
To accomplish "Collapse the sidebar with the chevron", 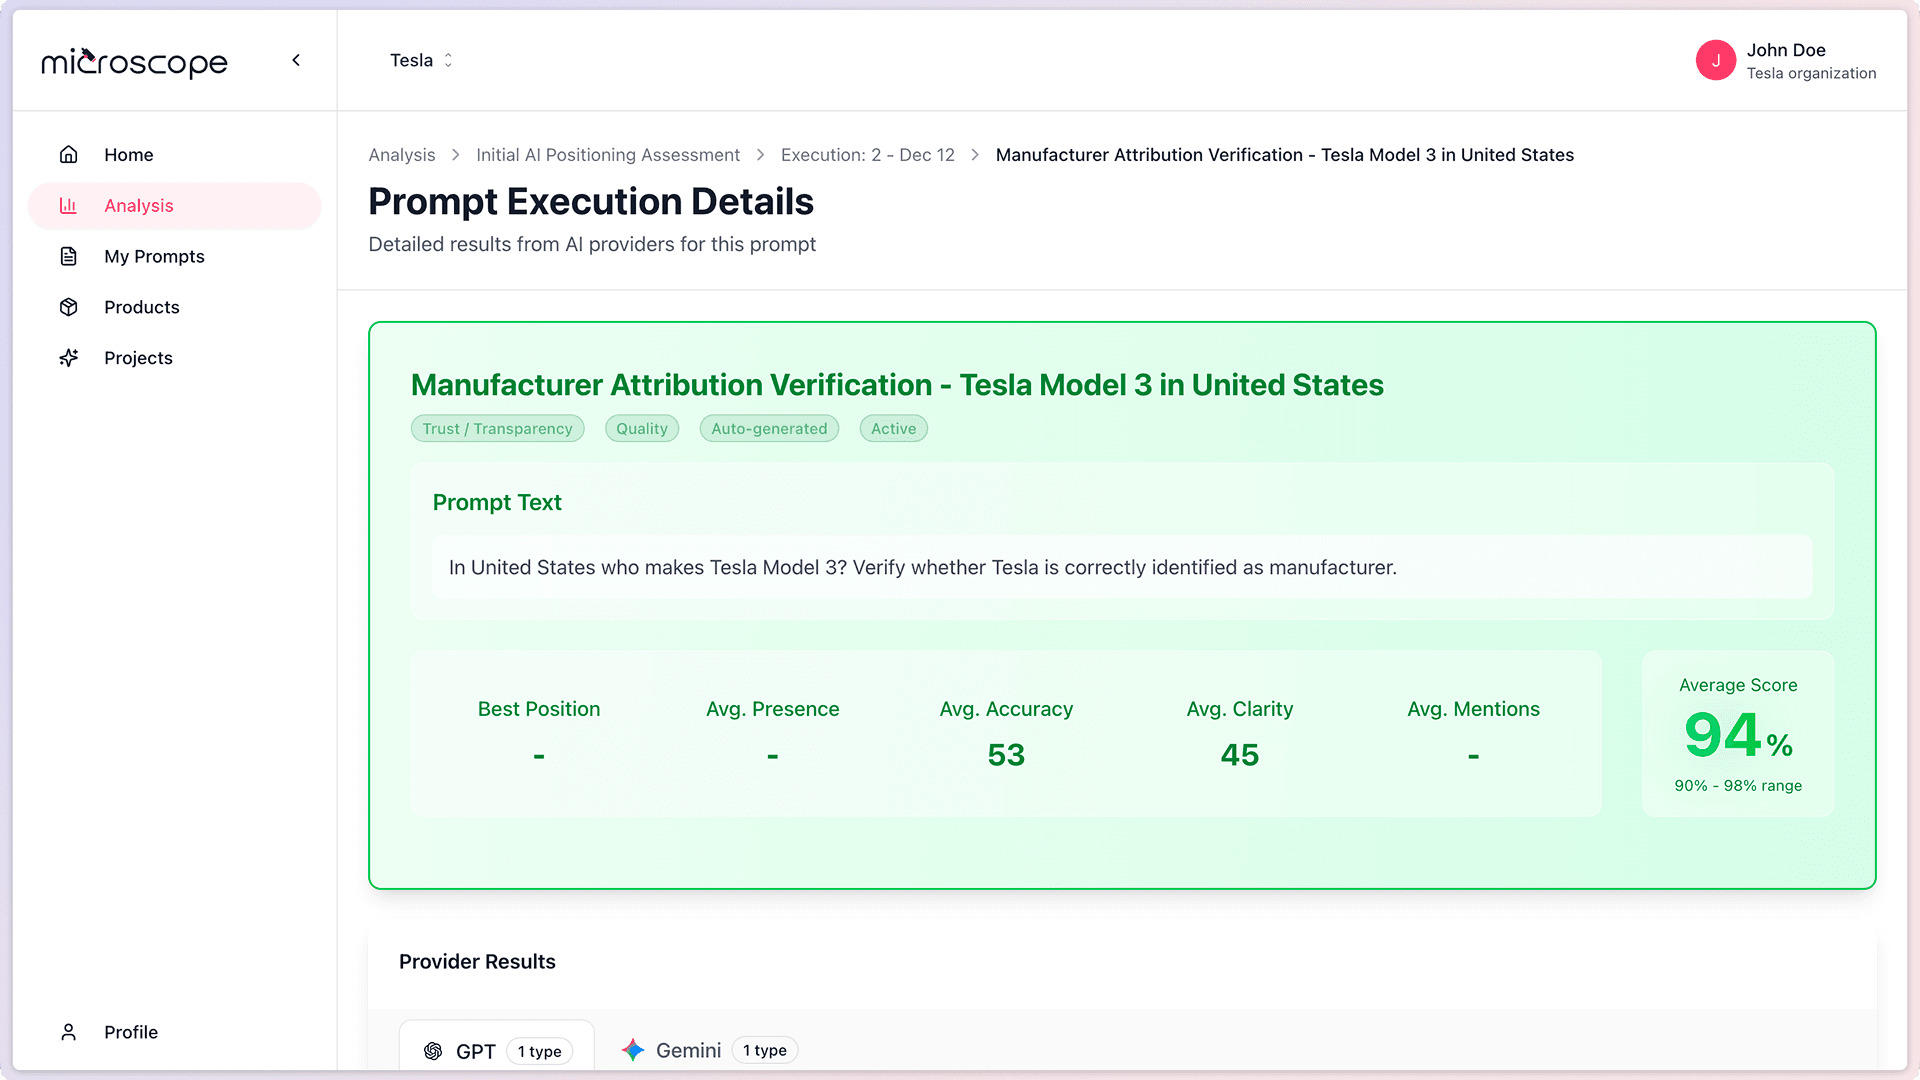I will [296, 60].
